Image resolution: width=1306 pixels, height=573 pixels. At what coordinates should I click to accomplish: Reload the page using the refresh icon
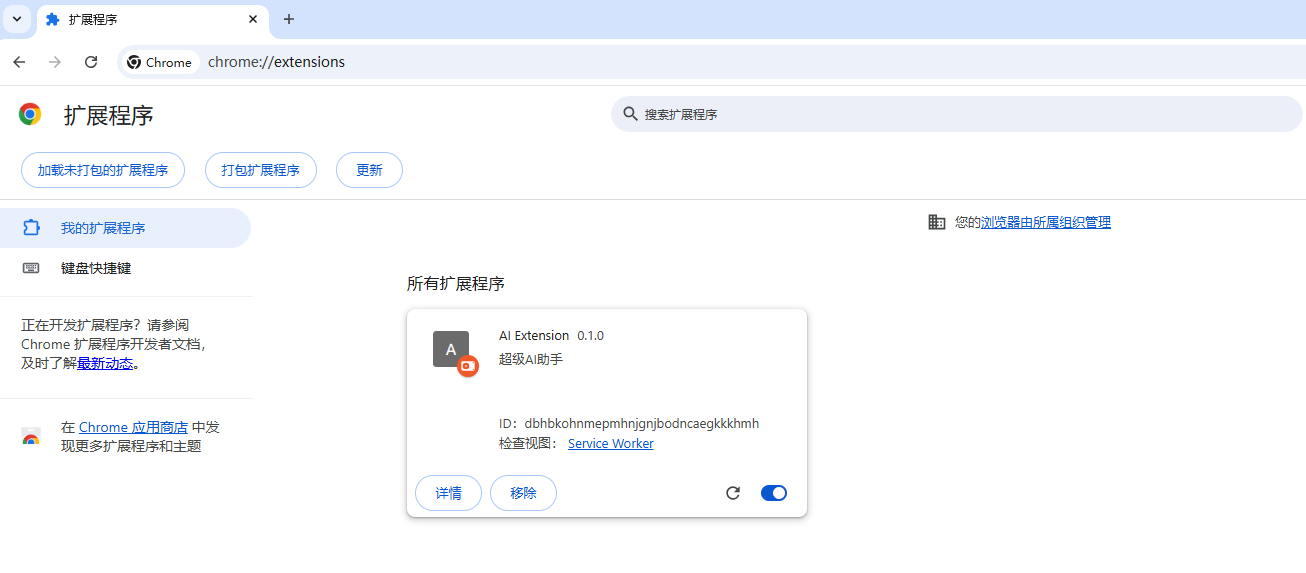[91, 62]
